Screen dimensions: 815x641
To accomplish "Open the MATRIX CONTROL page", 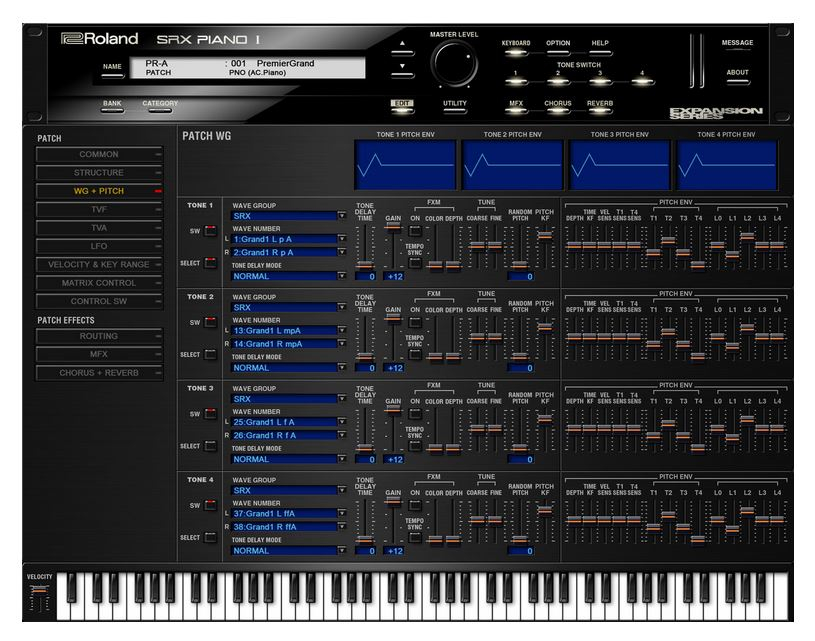I will tap(99, 283).
